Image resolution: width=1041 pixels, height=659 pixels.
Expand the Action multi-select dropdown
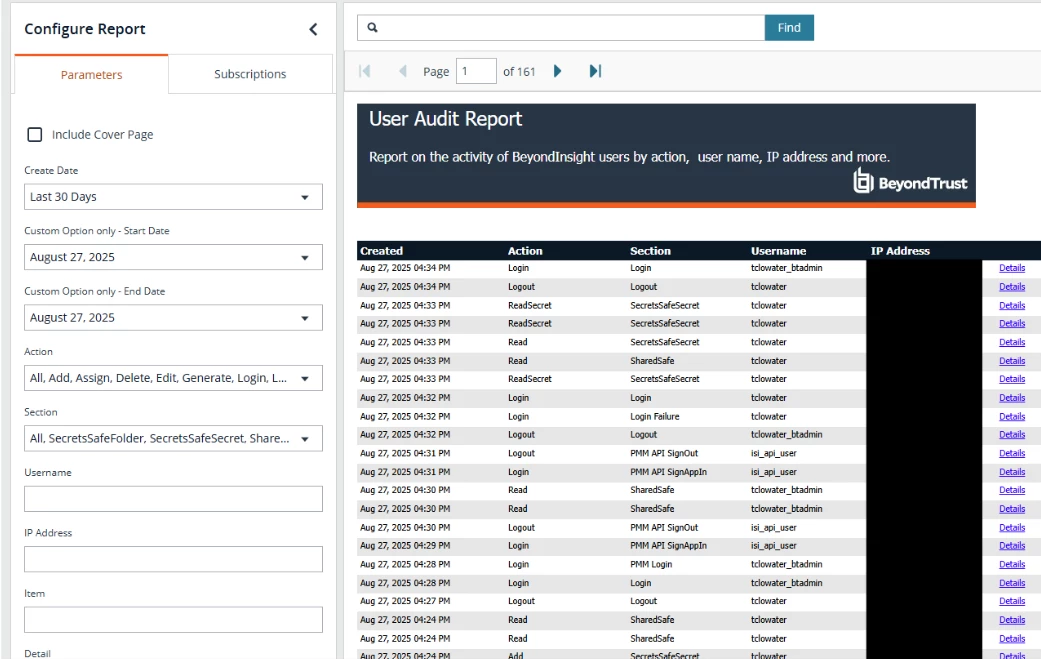(x=173, y=378)
